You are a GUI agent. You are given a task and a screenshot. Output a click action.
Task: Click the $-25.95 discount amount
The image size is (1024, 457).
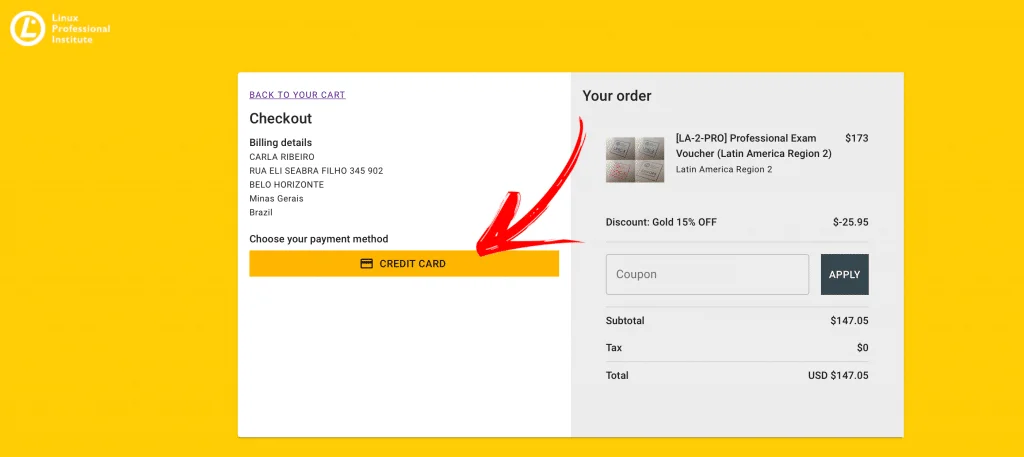(x=850, y=222)
